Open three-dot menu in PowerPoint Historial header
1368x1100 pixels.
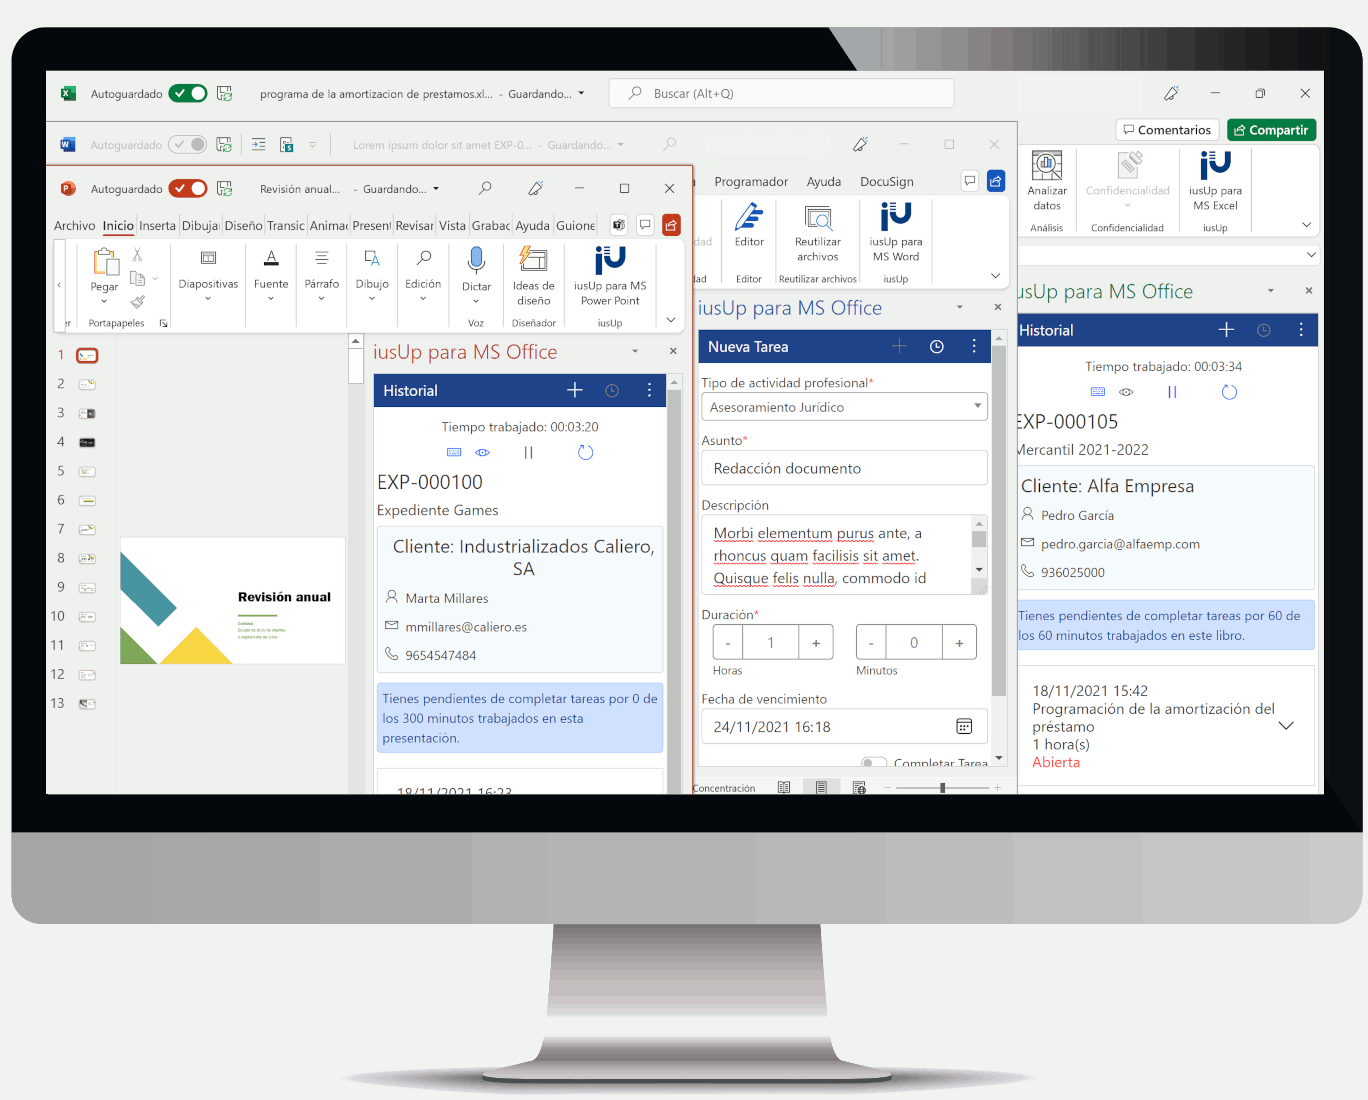click(x=649, y=390)
